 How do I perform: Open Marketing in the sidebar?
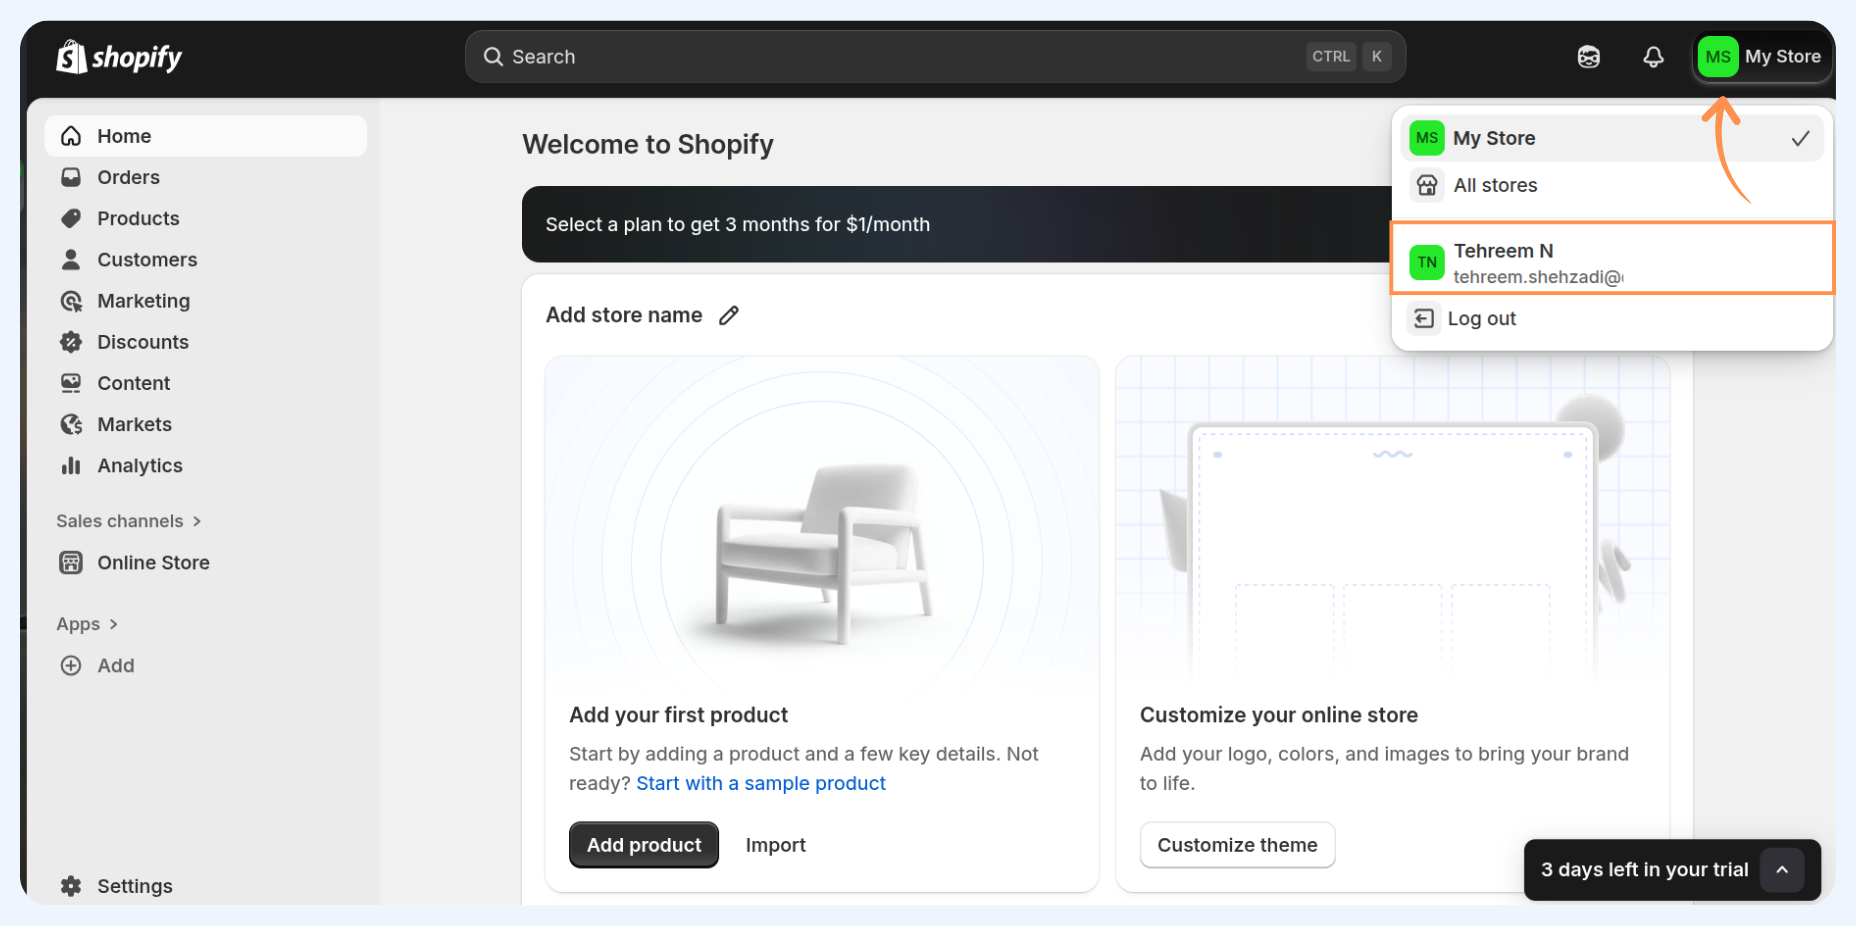[206, 301]
